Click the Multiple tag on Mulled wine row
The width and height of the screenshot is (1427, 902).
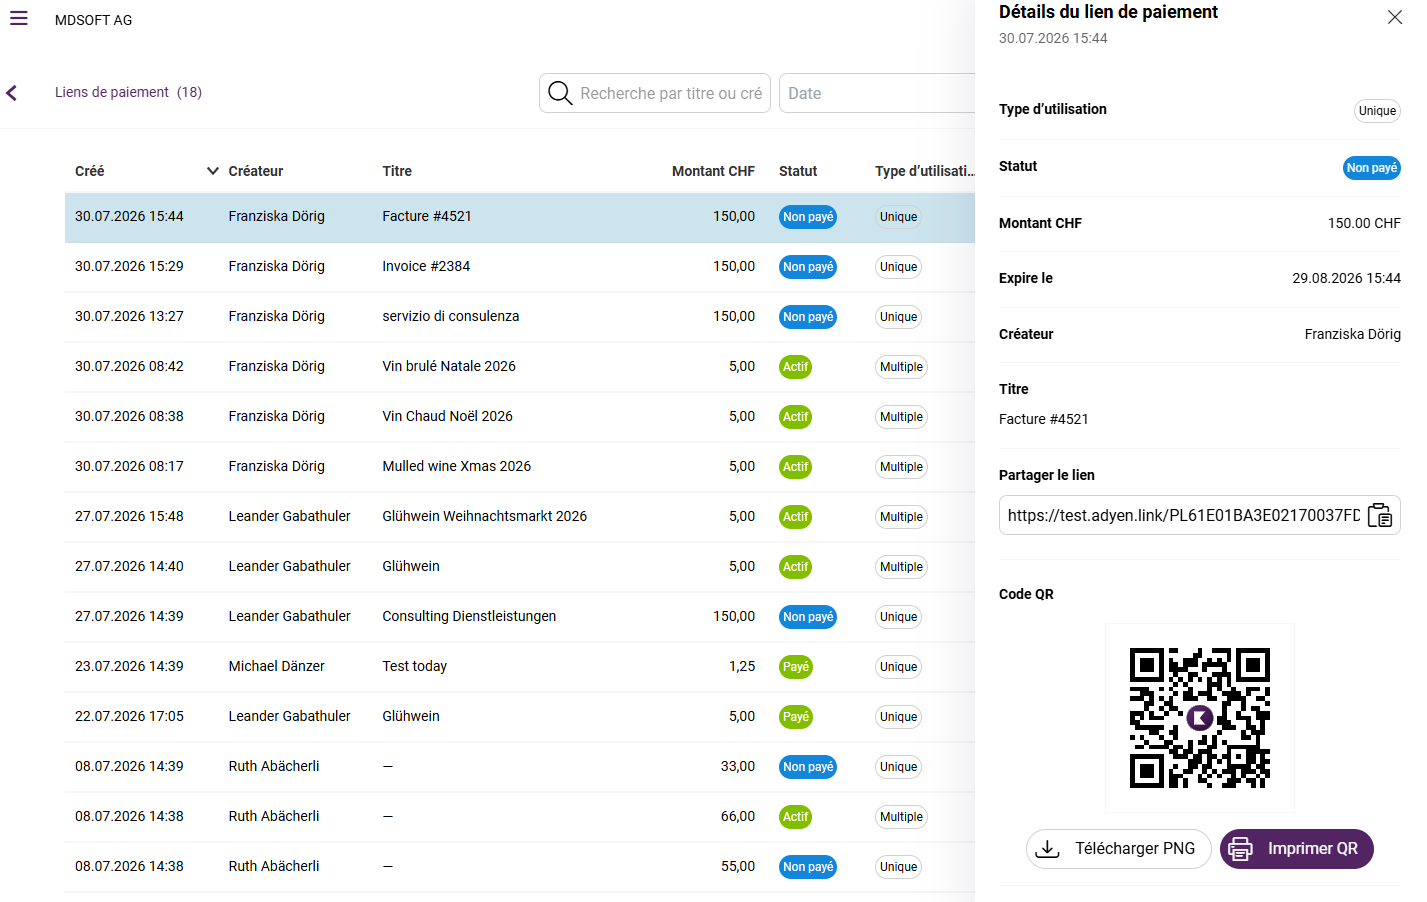pyautogui.click(x=901, y=467)
